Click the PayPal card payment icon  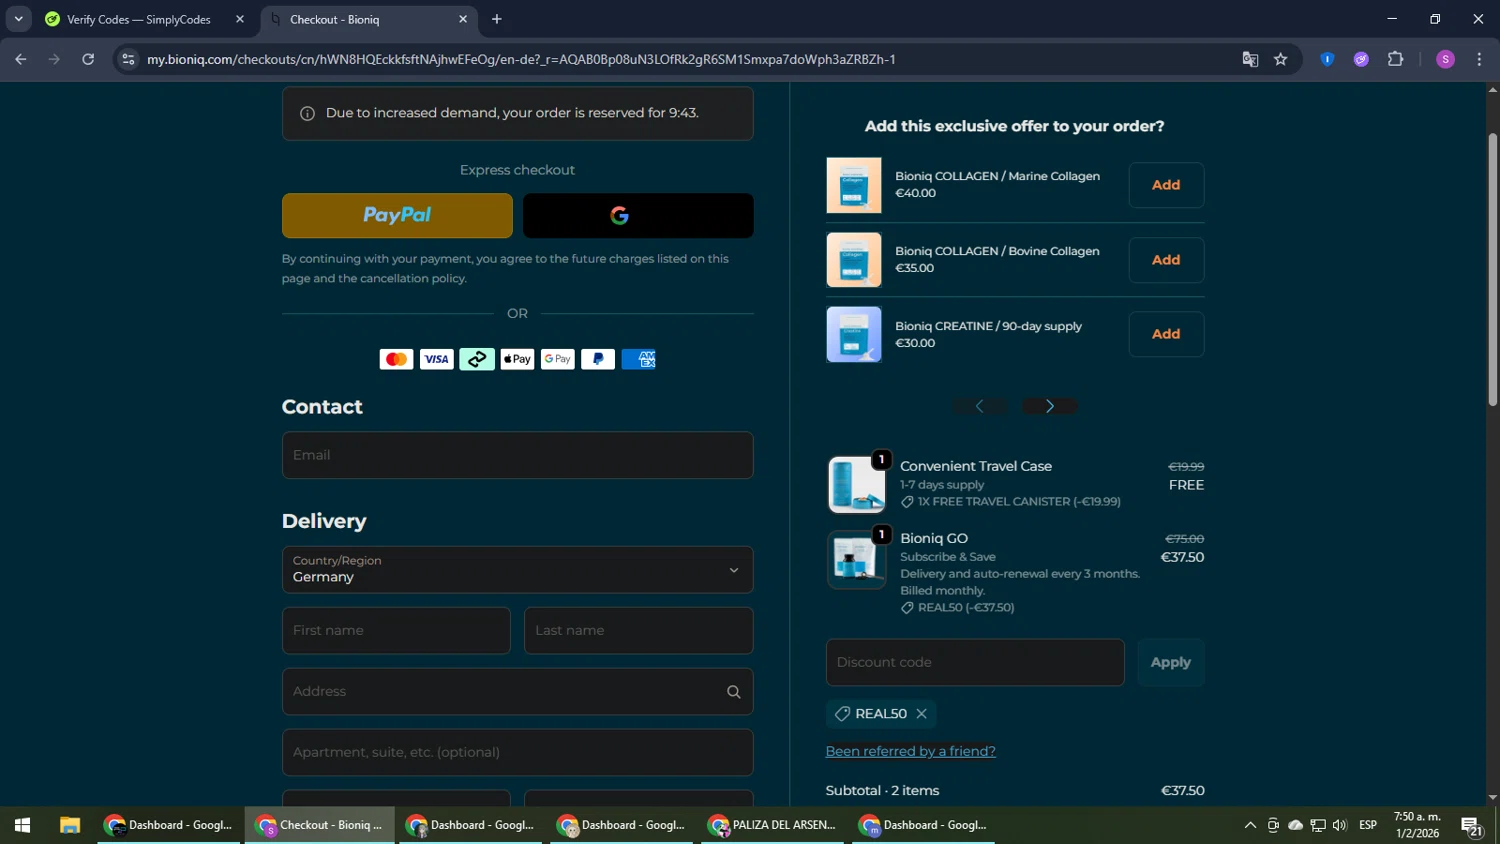point(598,359)
